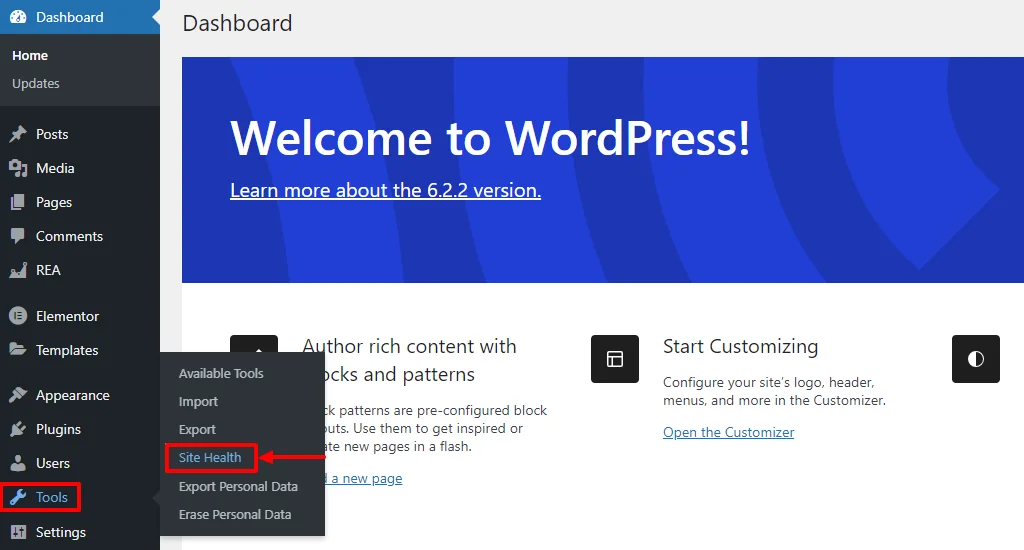
Task: Click the layout icon beside Start Customizing
Action: click(x=615, y=359)
